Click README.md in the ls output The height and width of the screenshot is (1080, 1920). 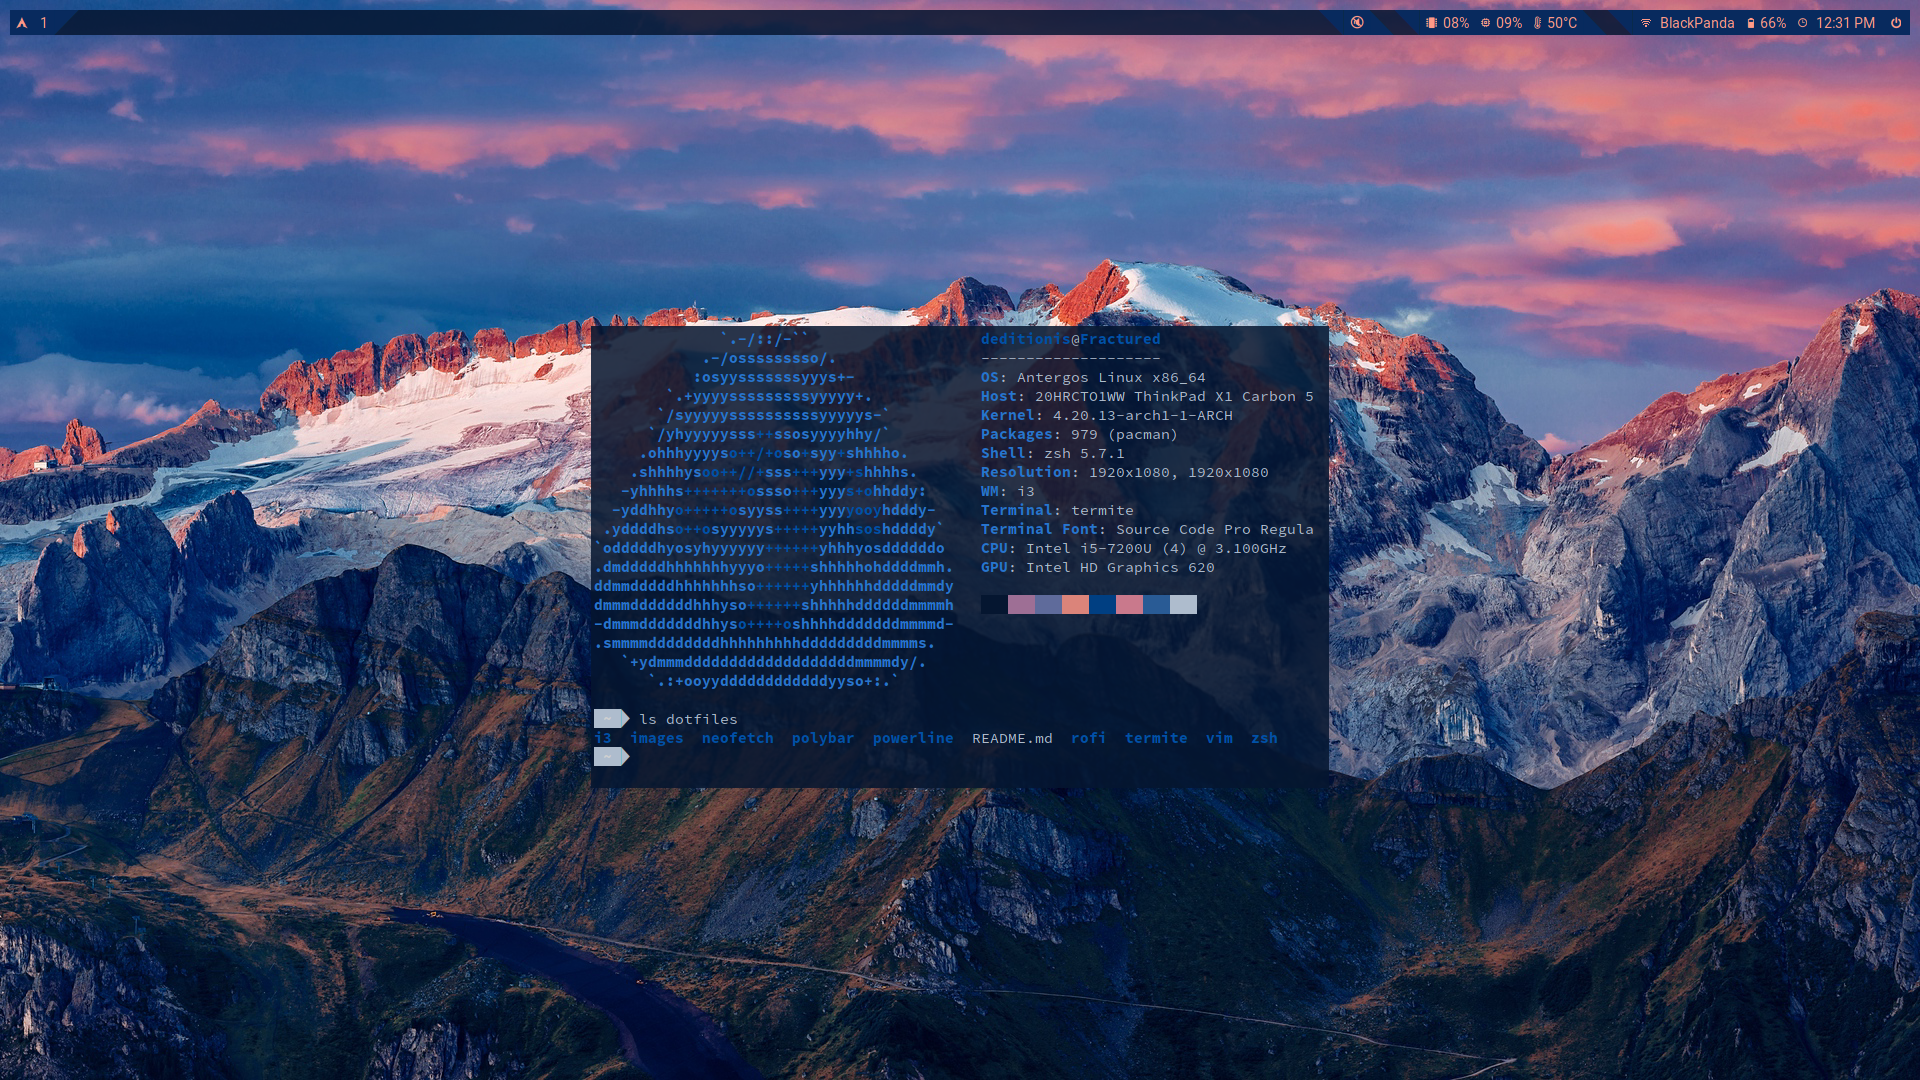coord(1012,738)
